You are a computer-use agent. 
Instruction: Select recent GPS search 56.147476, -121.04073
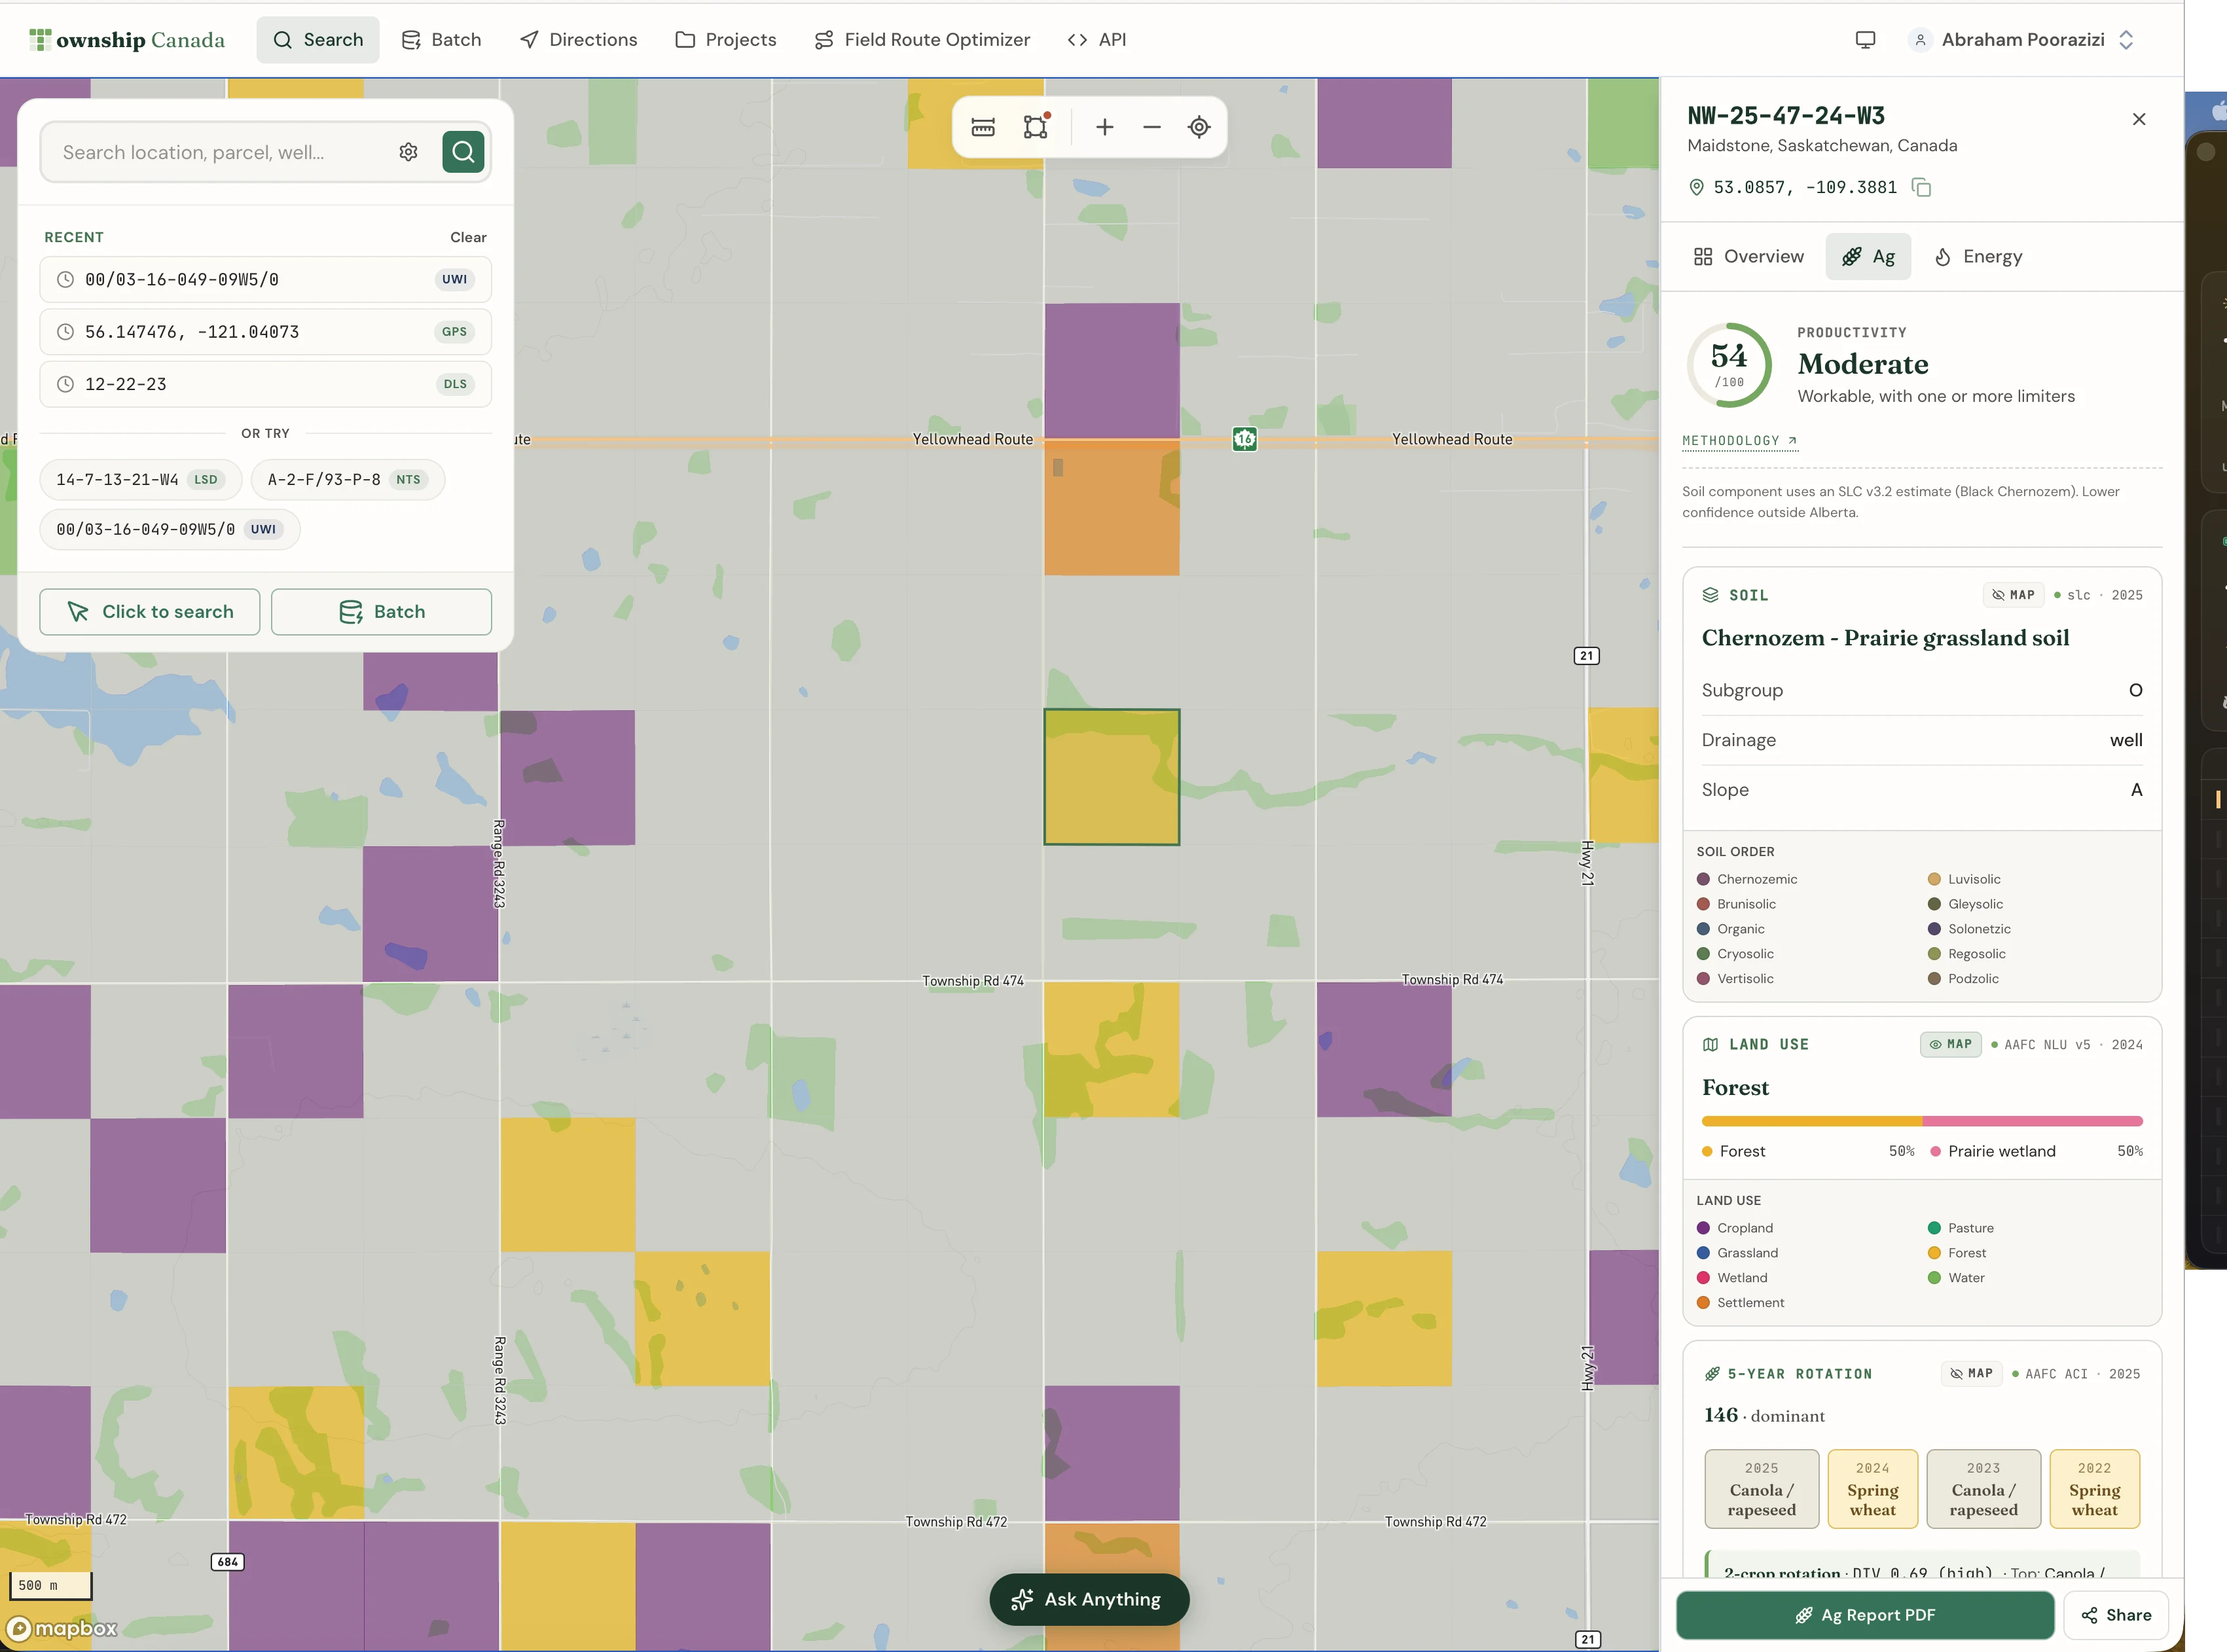(x=265, y=332)
